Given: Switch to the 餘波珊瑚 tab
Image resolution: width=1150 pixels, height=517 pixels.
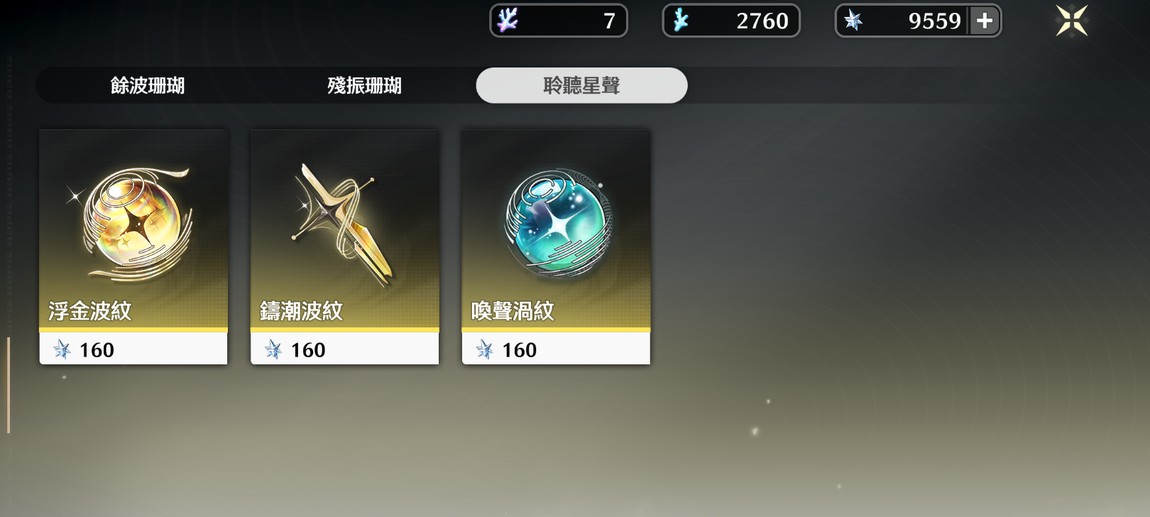Looking at the screenshot, I should point(147,86).
